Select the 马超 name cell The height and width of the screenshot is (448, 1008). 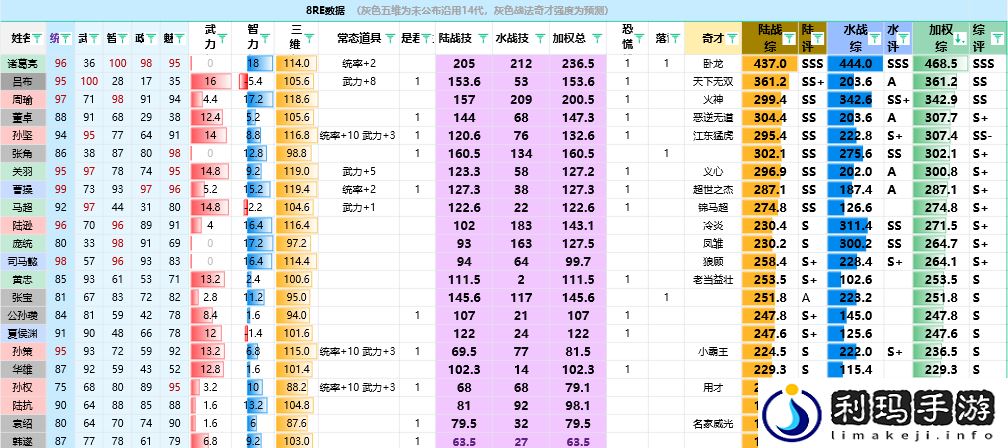23,208
